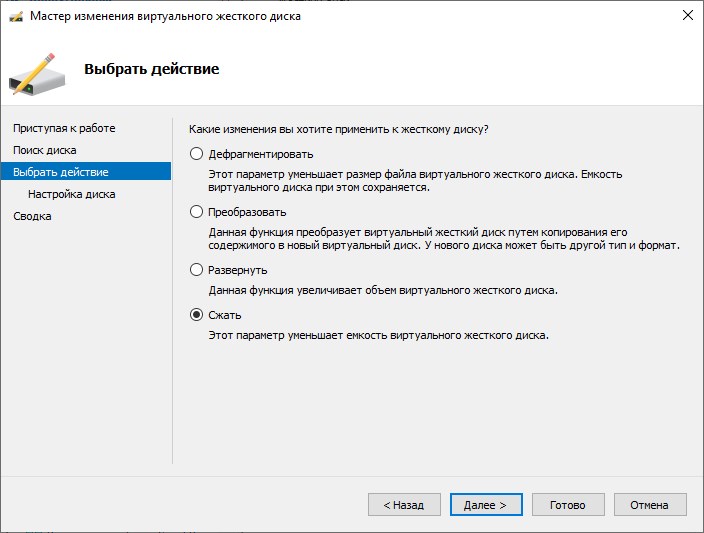Click the bold Выбрать действие page heading
704x533 pixels.
(x=151, y=69)
